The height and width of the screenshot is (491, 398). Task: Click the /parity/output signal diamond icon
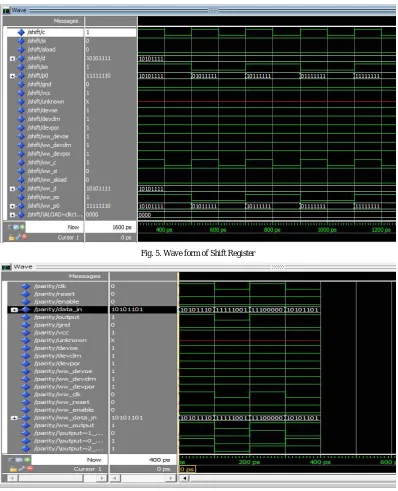pyautogui.click(x=26, y=317)
